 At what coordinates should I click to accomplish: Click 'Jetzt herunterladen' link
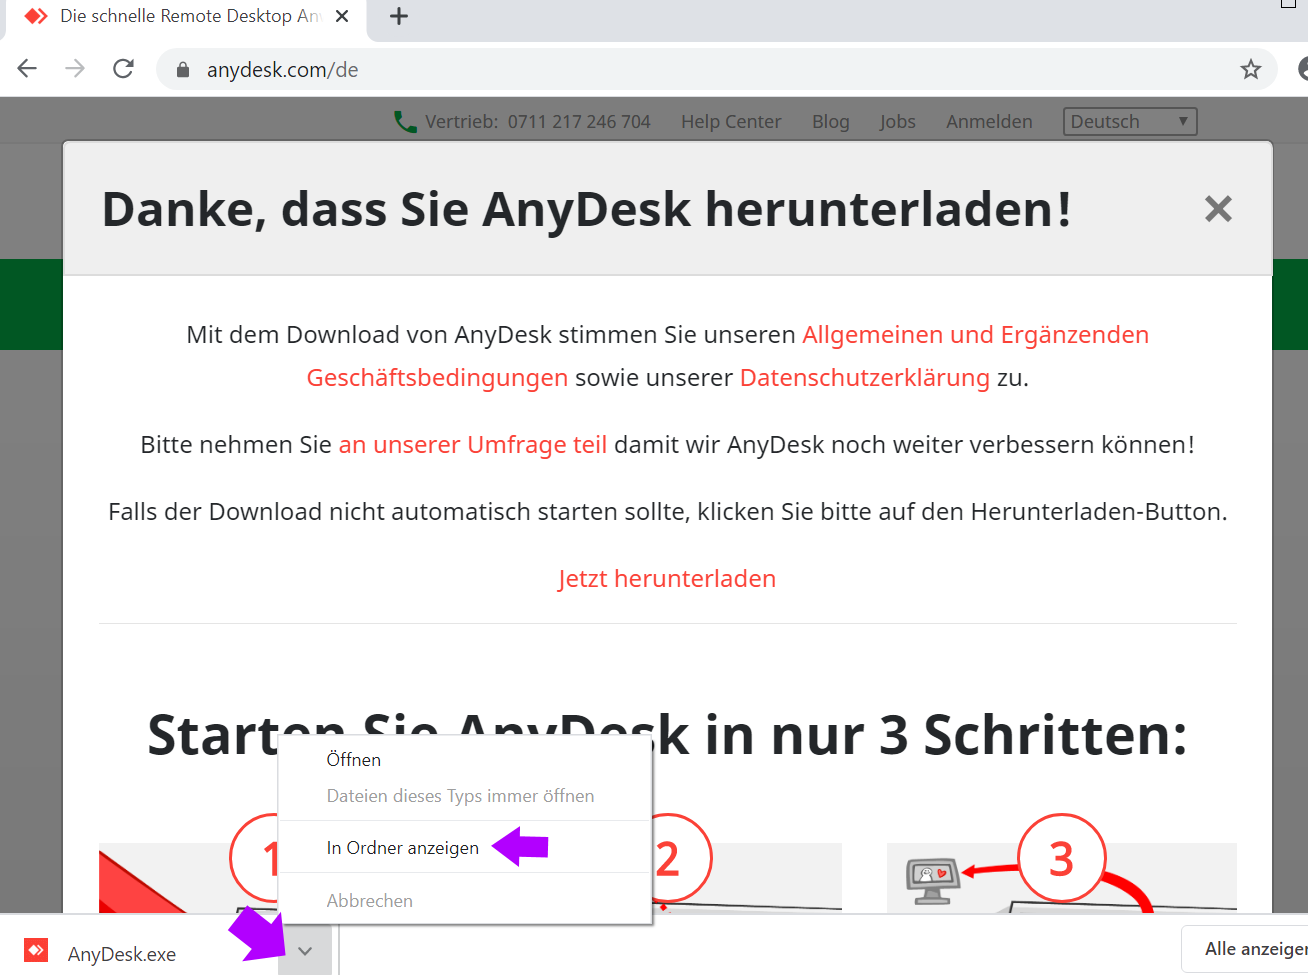(667, 579)
